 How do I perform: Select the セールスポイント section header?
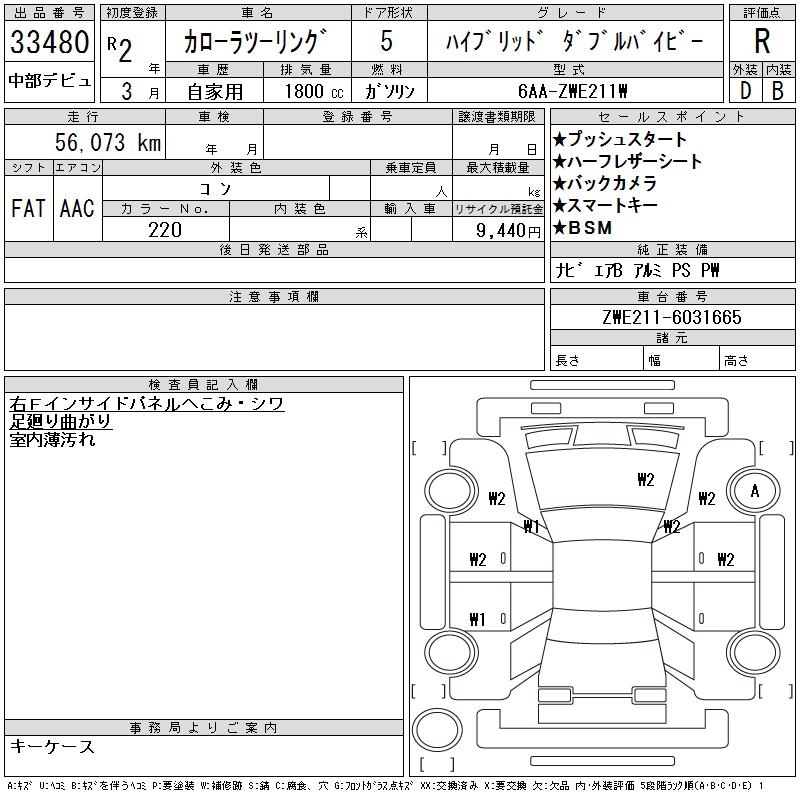click(x=672, y=117)
